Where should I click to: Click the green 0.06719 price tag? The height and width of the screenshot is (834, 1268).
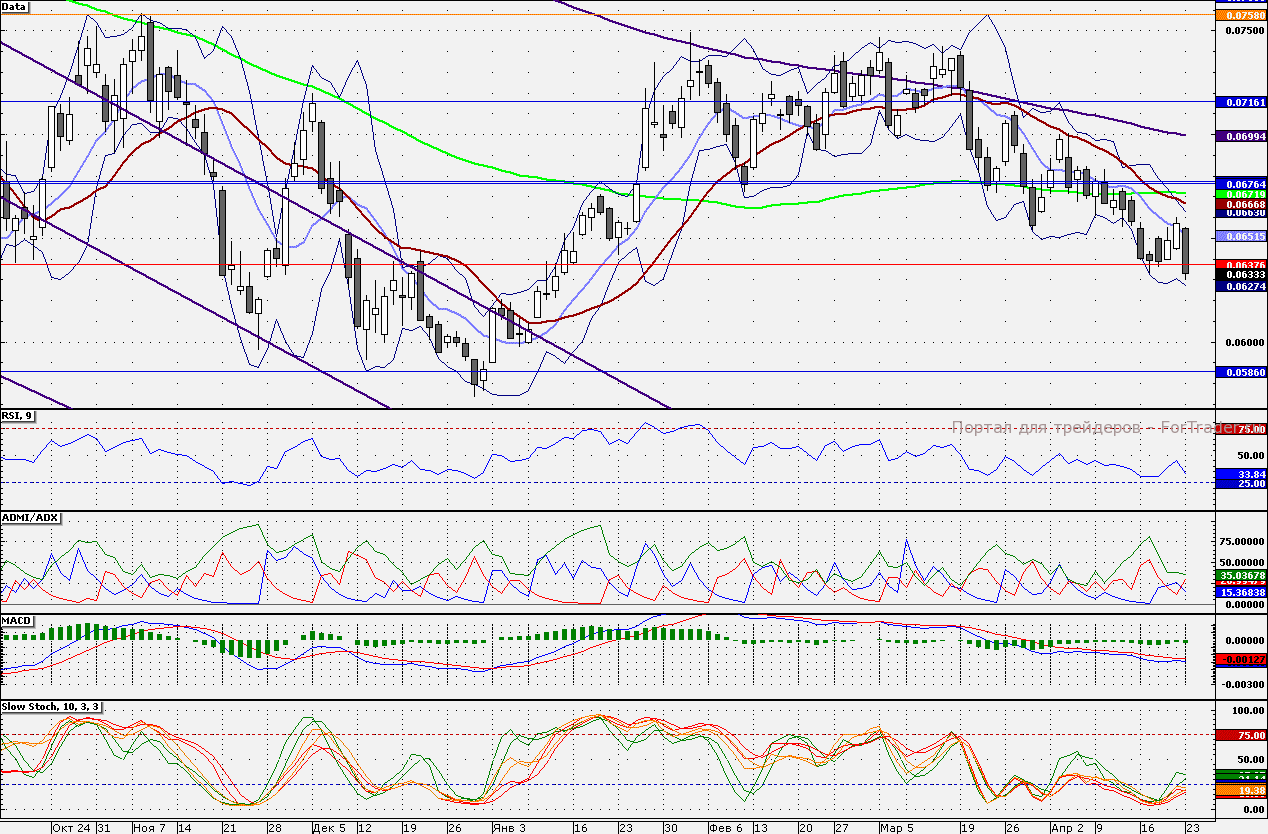click(x=1240, y=194)
